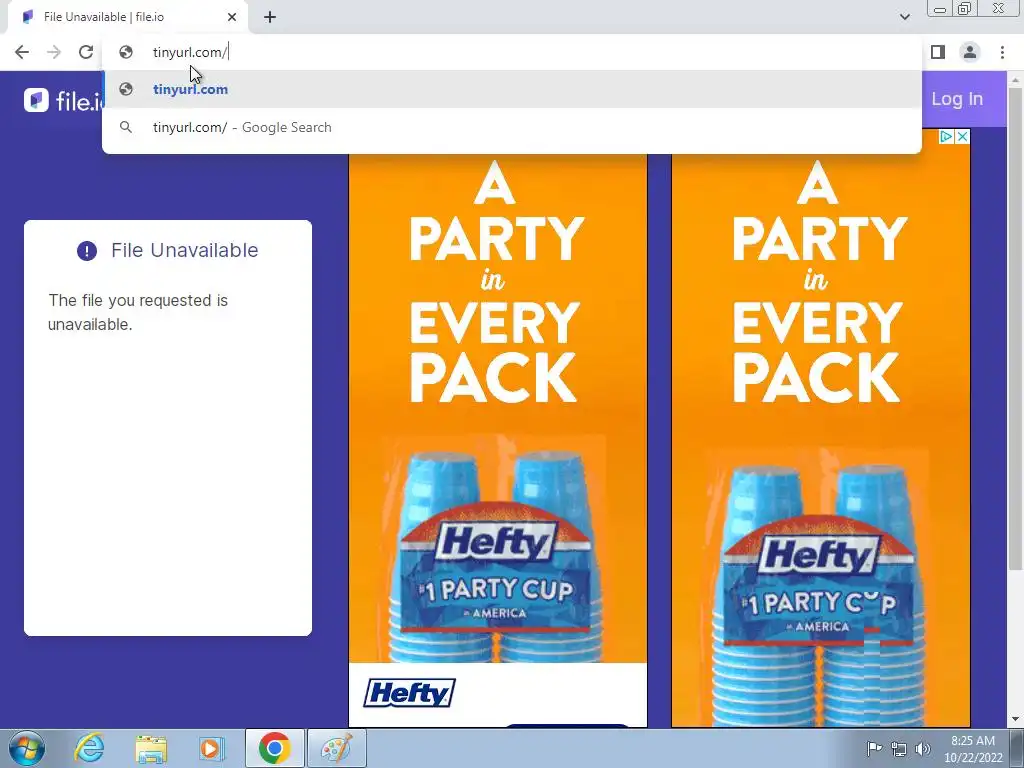Click the scrollbar down arrow
Viewport: 1024px width, 768px height.
(1016, 719)
